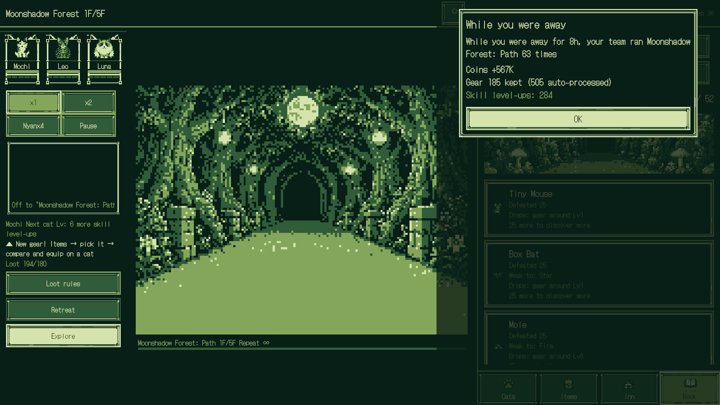
Task: Set game speed to x2
Action: point(88,102)
